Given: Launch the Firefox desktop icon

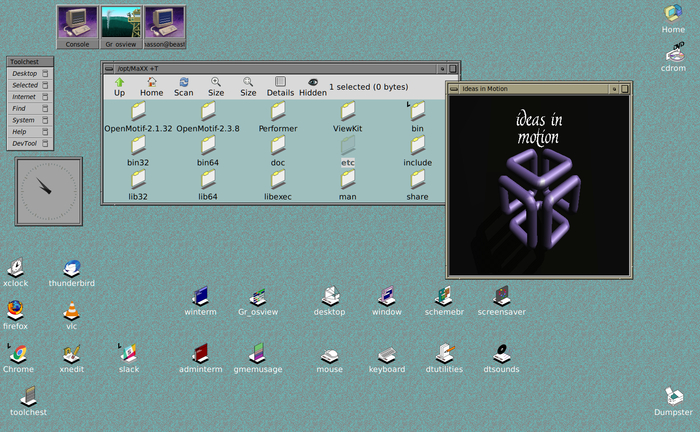Looking at the screenshot, I should (15, 310).
